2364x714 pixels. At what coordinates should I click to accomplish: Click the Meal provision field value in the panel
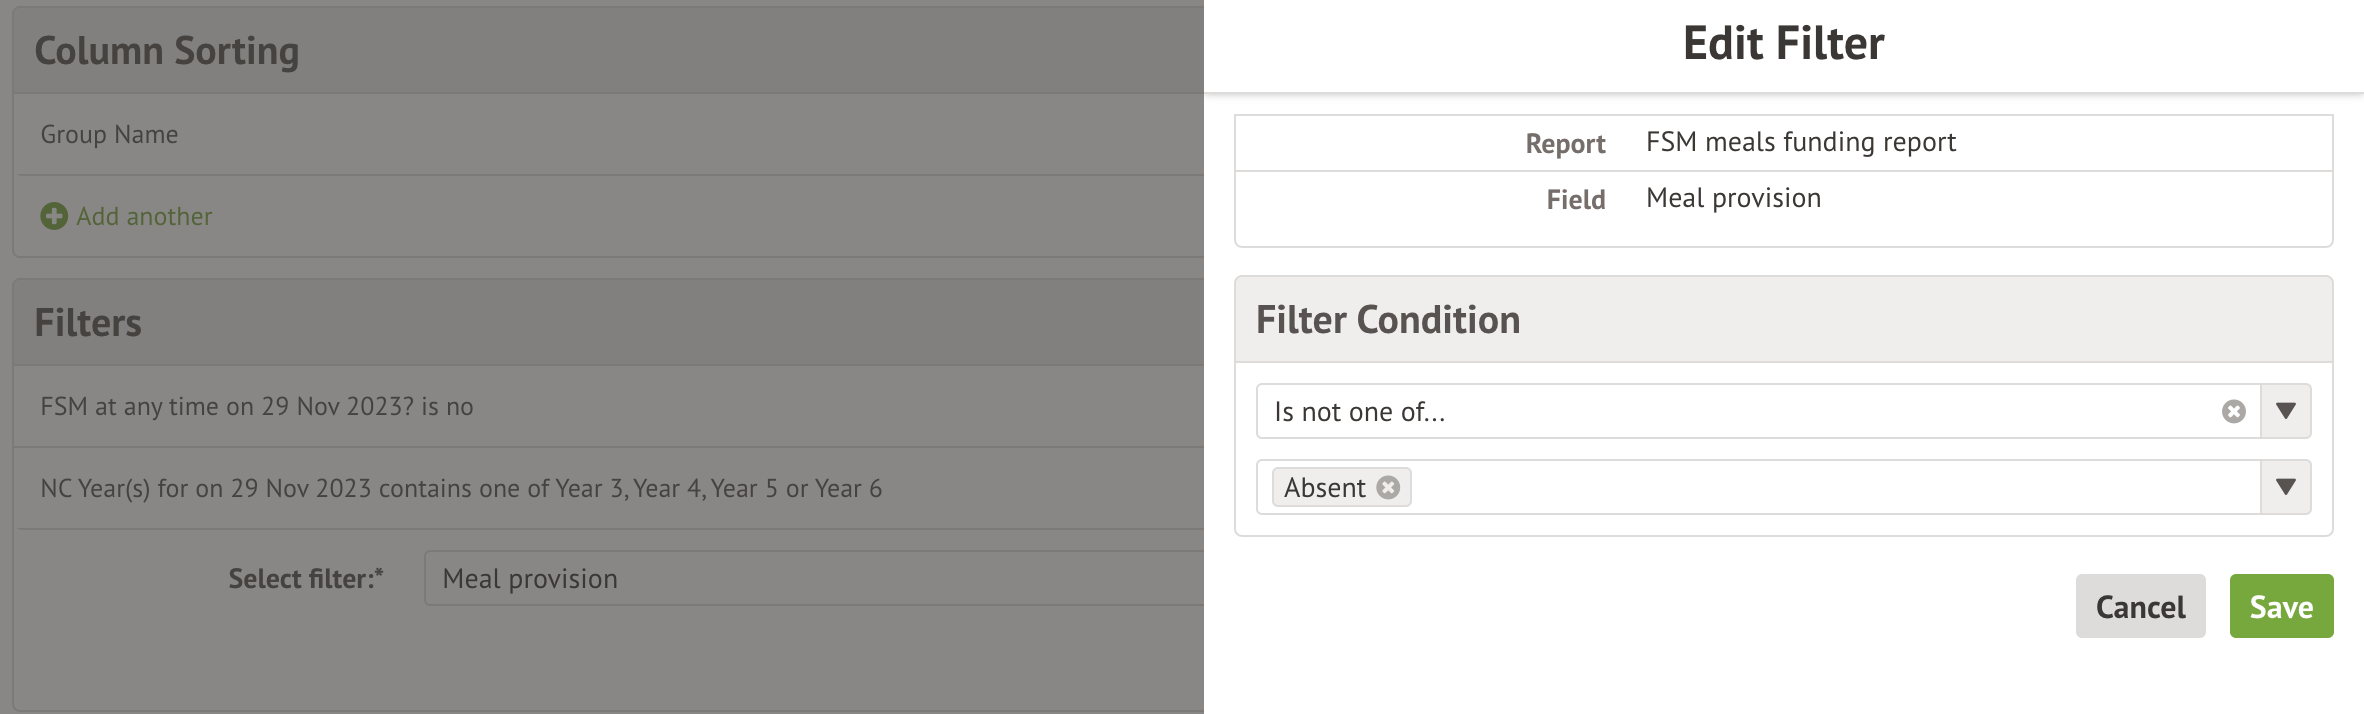tap(1733, 198)
